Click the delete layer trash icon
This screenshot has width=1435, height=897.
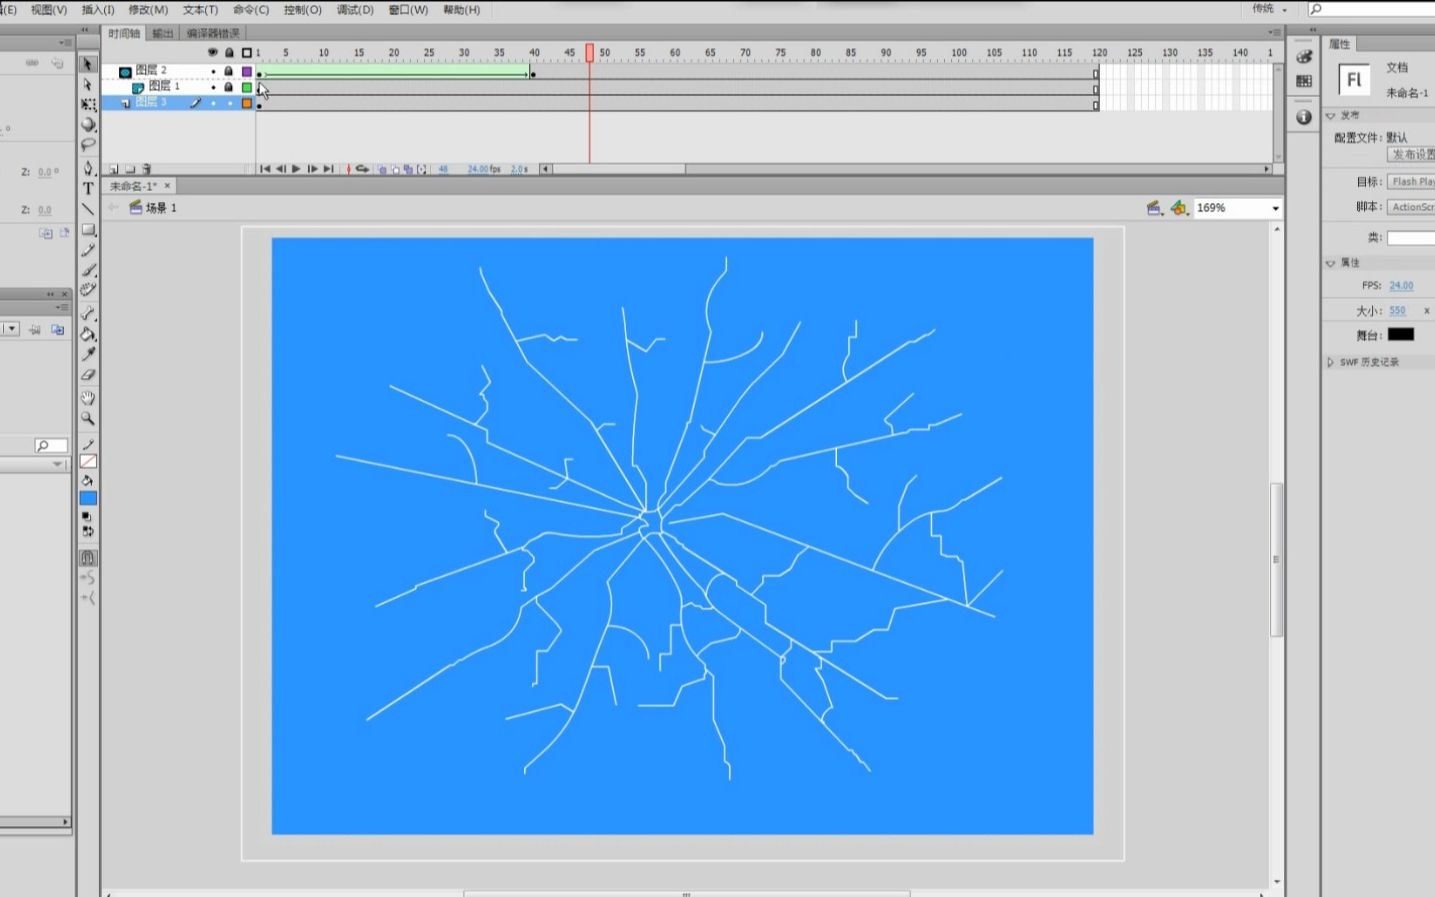(x=147, y=169)
